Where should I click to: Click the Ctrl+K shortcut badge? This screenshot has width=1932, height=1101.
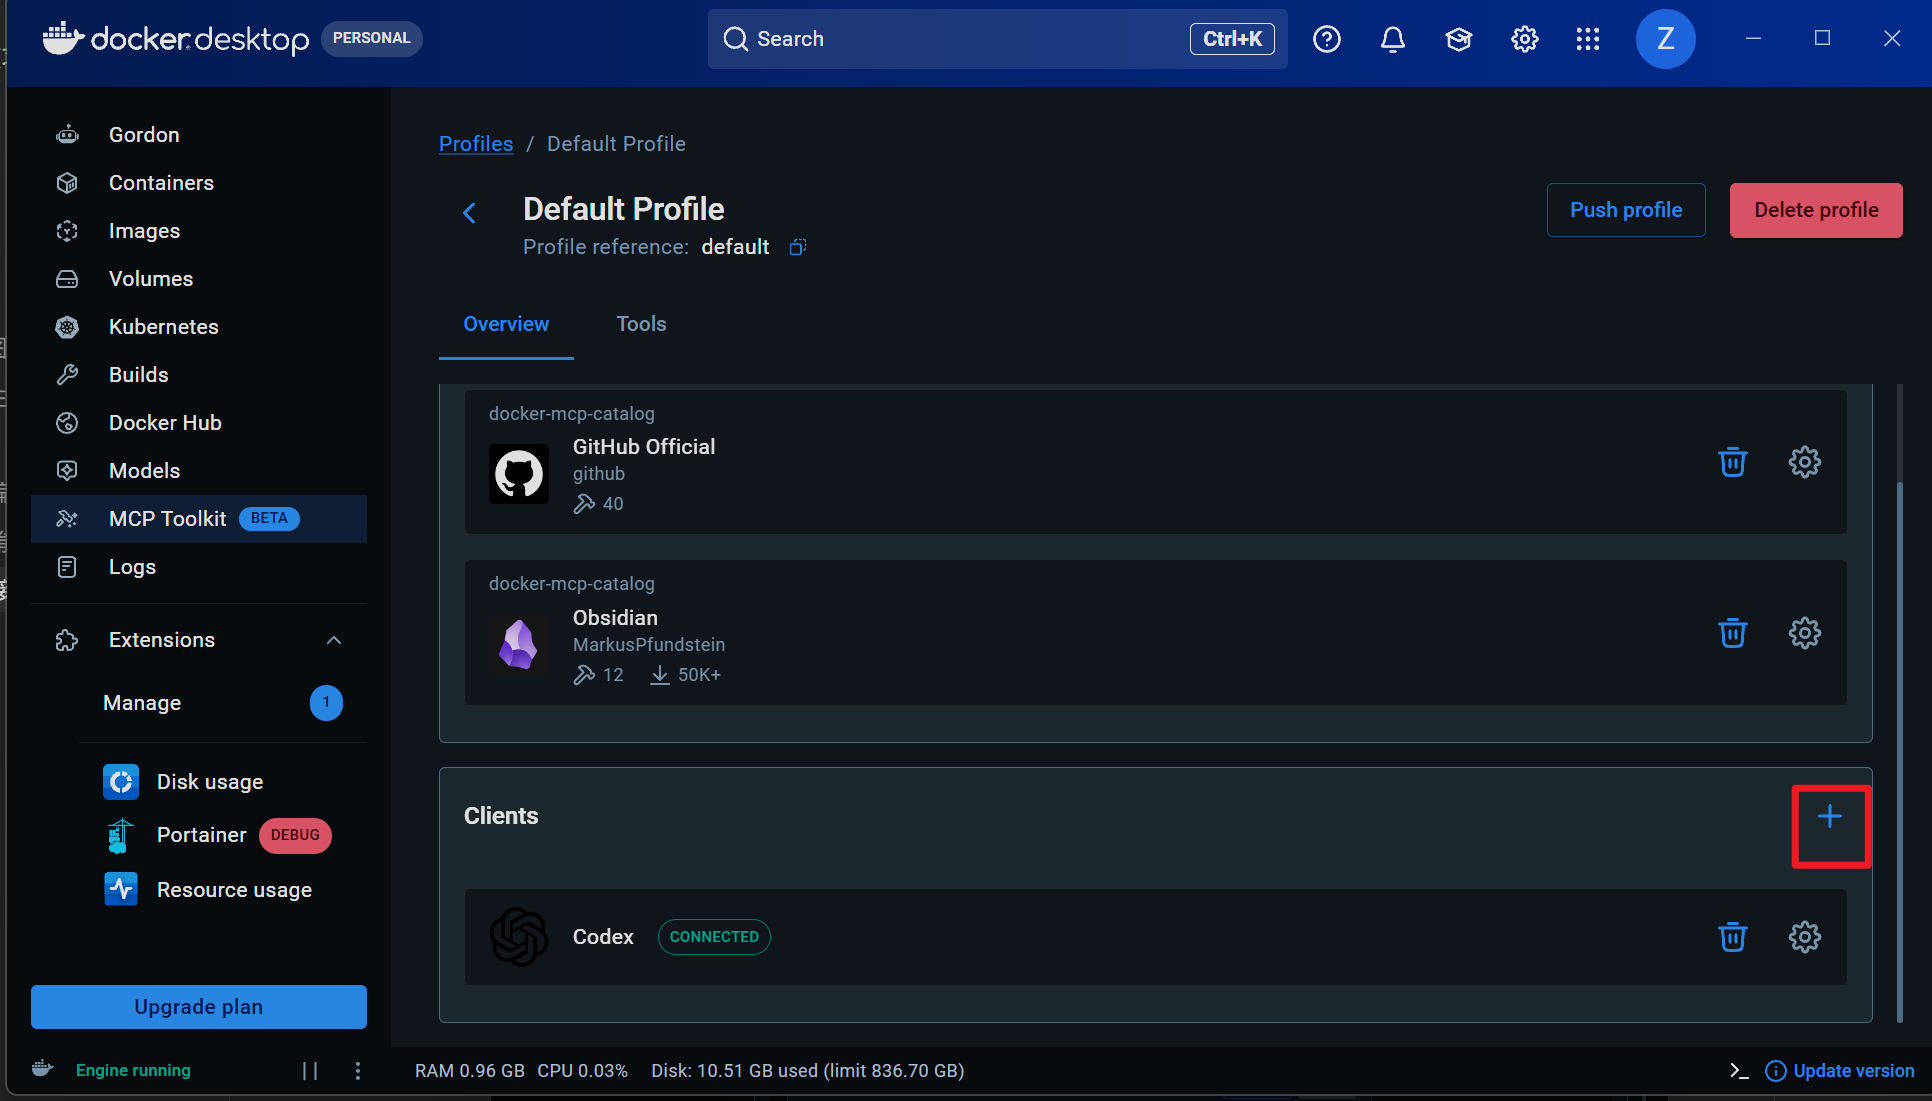pyautogui.click(x=1232, y=39)
